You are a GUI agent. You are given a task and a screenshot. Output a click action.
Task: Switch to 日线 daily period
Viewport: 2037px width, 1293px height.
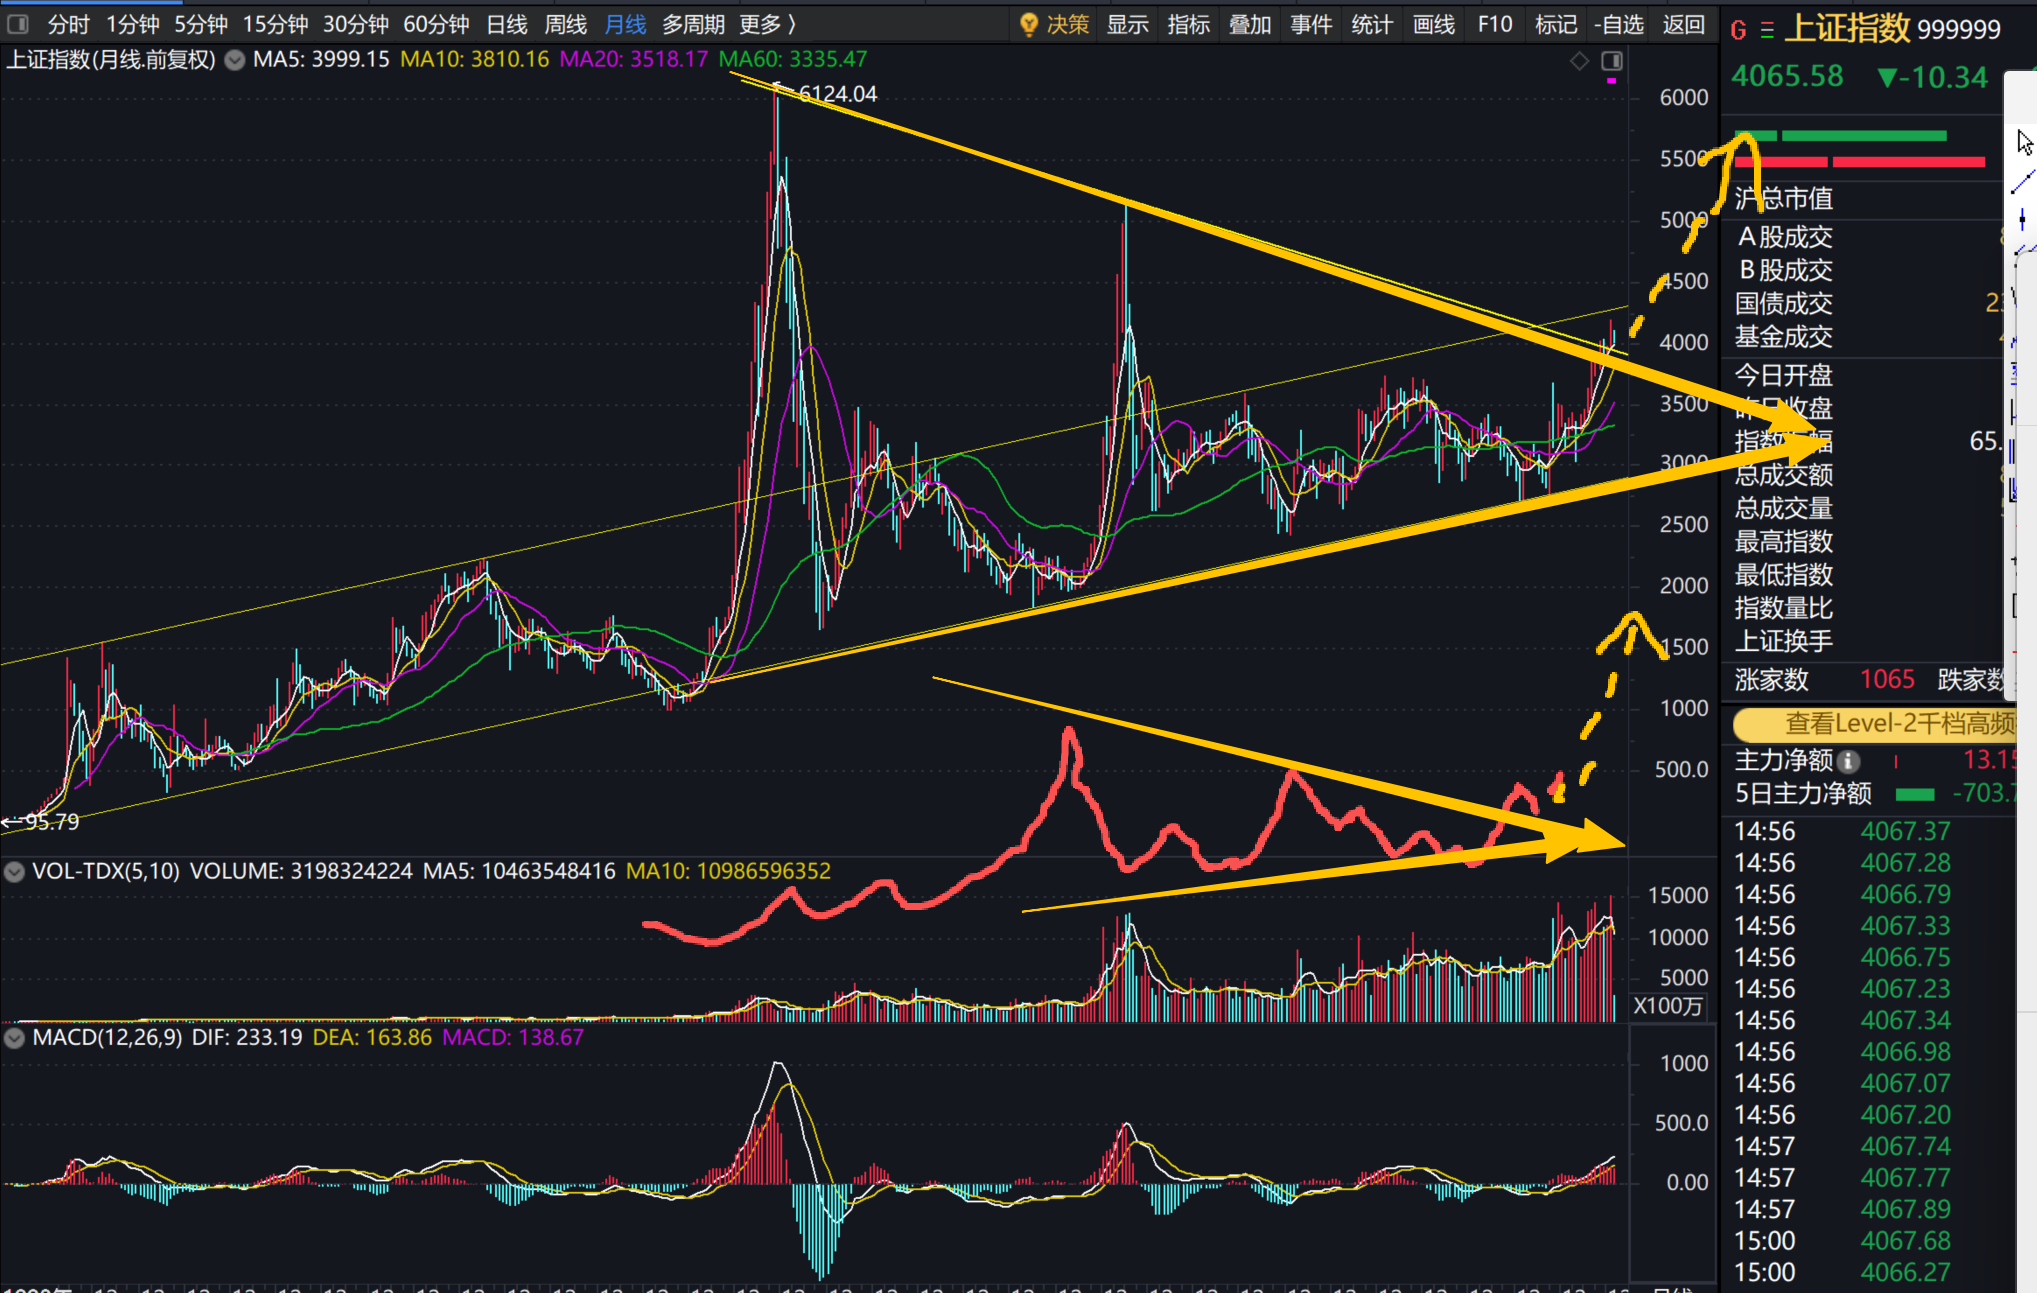pos(506,24)
